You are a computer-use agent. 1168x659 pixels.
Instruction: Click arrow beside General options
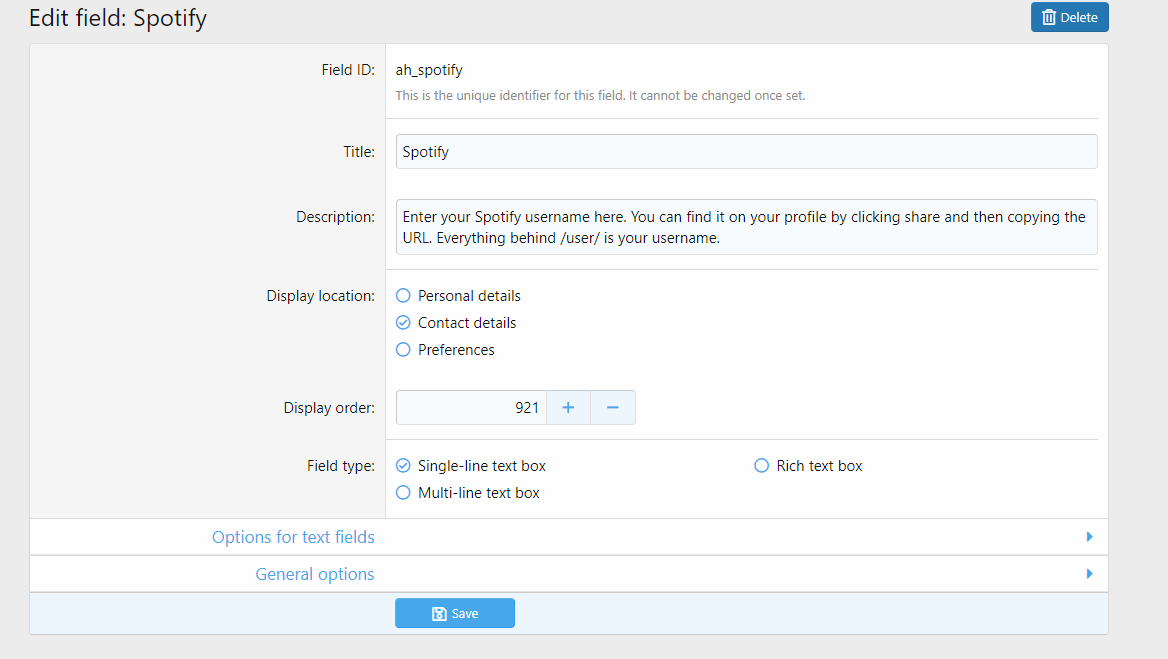pos(1090,574)
